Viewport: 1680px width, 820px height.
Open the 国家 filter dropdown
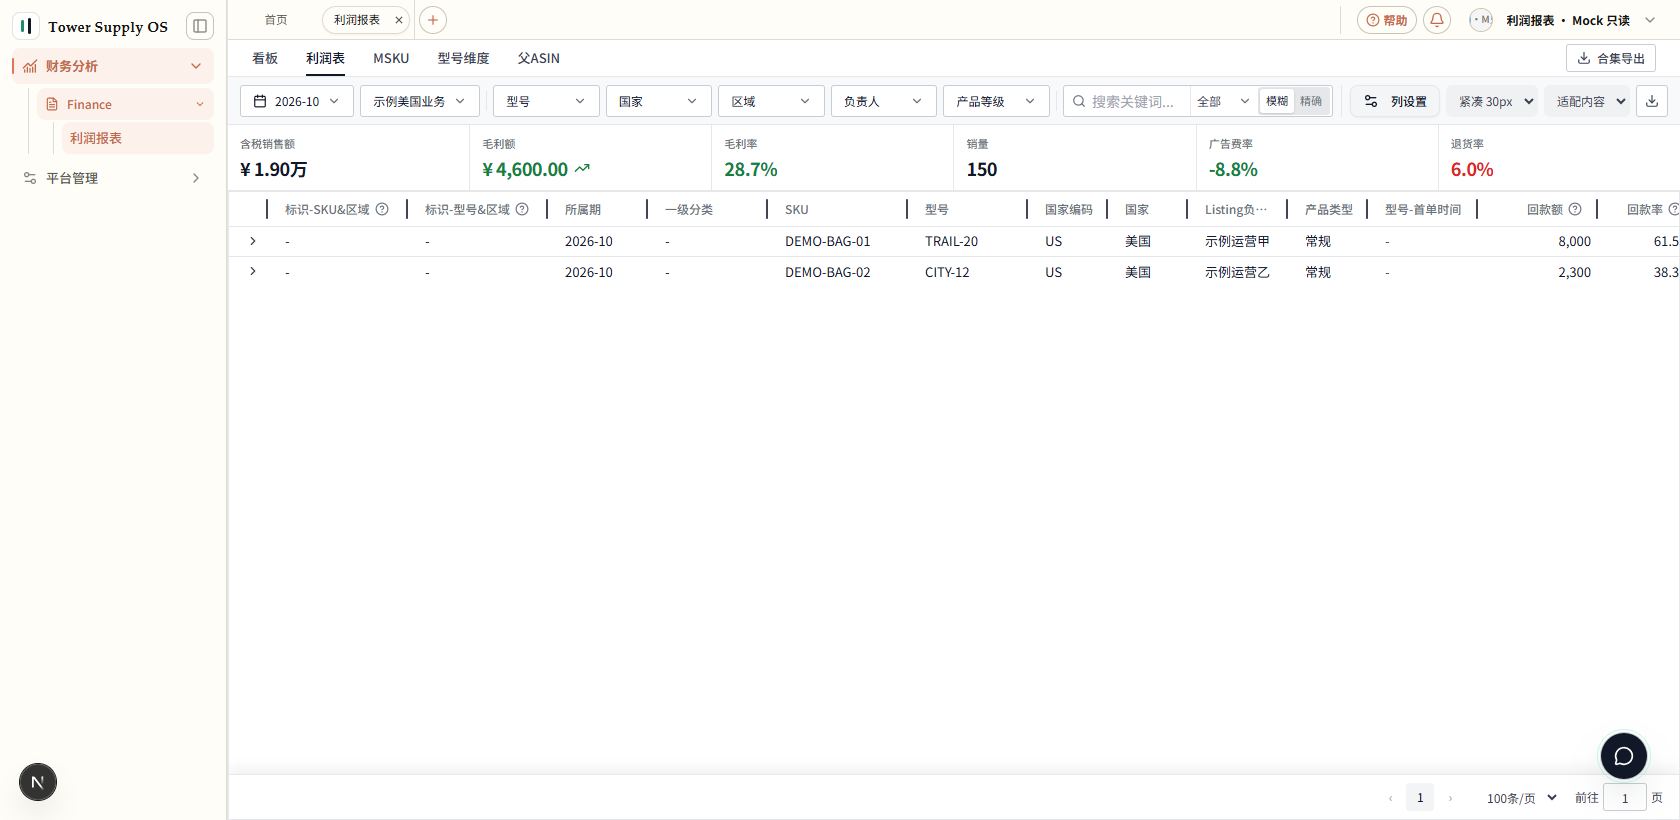click(x=658, y=101)
